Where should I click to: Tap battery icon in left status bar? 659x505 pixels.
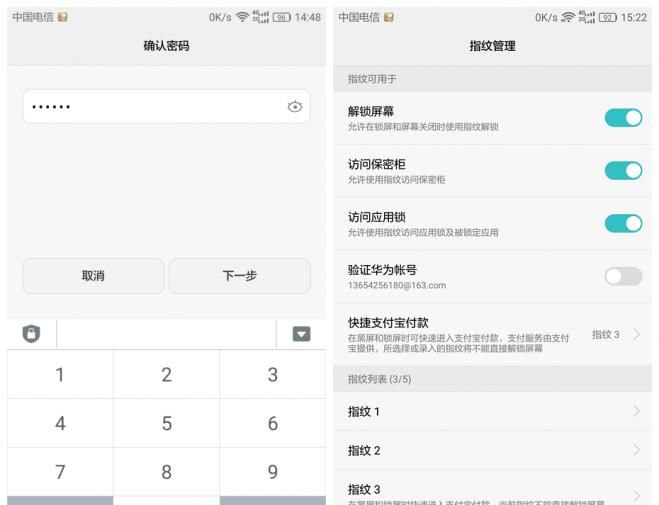tap(282, 17)
